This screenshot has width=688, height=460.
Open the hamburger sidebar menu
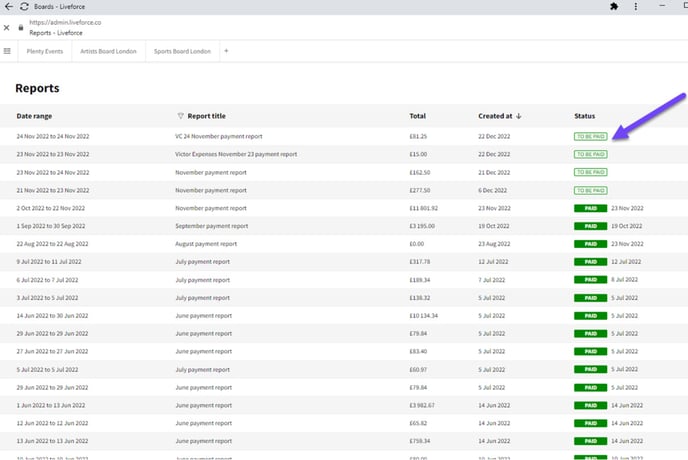coord(7,51)
